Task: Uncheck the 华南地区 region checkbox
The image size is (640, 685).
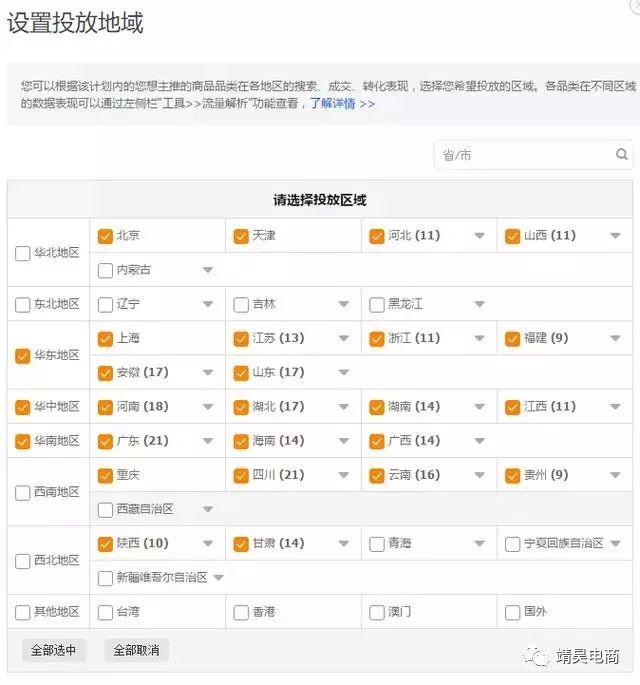Action: tap(22, 441)
